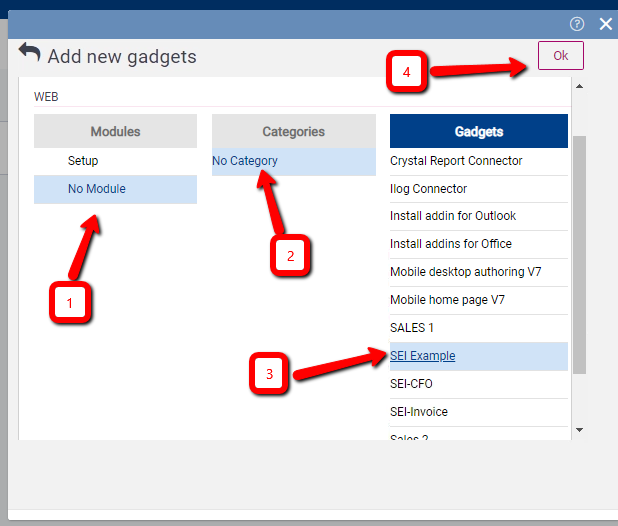Select Install addin for Outlook gadget
This screenshot has height=526, width=618.
pyautogui.click(x=453, y=216)
